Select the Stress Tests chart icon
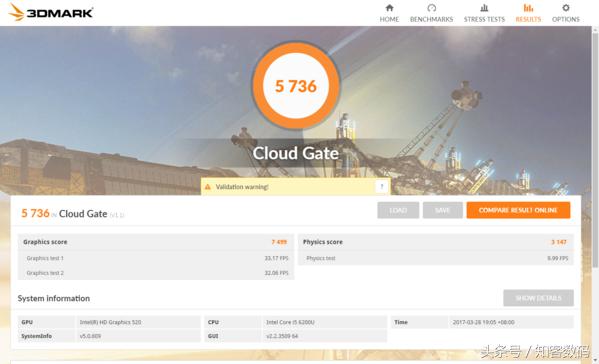Image resolution: width=599 pixels, height=364 pixels. (484, 8)
